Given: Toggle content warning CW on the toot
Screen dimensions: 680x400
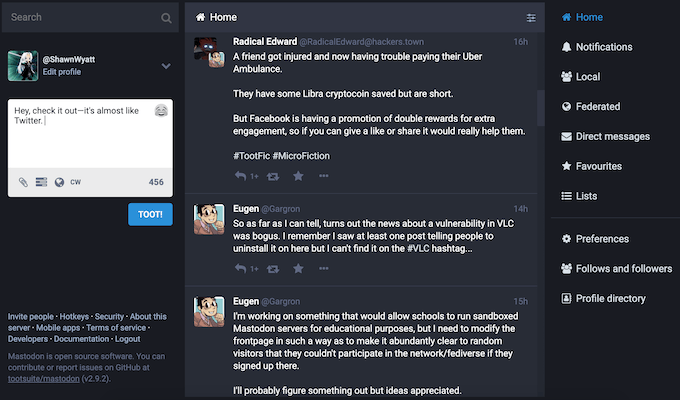Looking at the screenshot, I should click(x=75, y=182).
